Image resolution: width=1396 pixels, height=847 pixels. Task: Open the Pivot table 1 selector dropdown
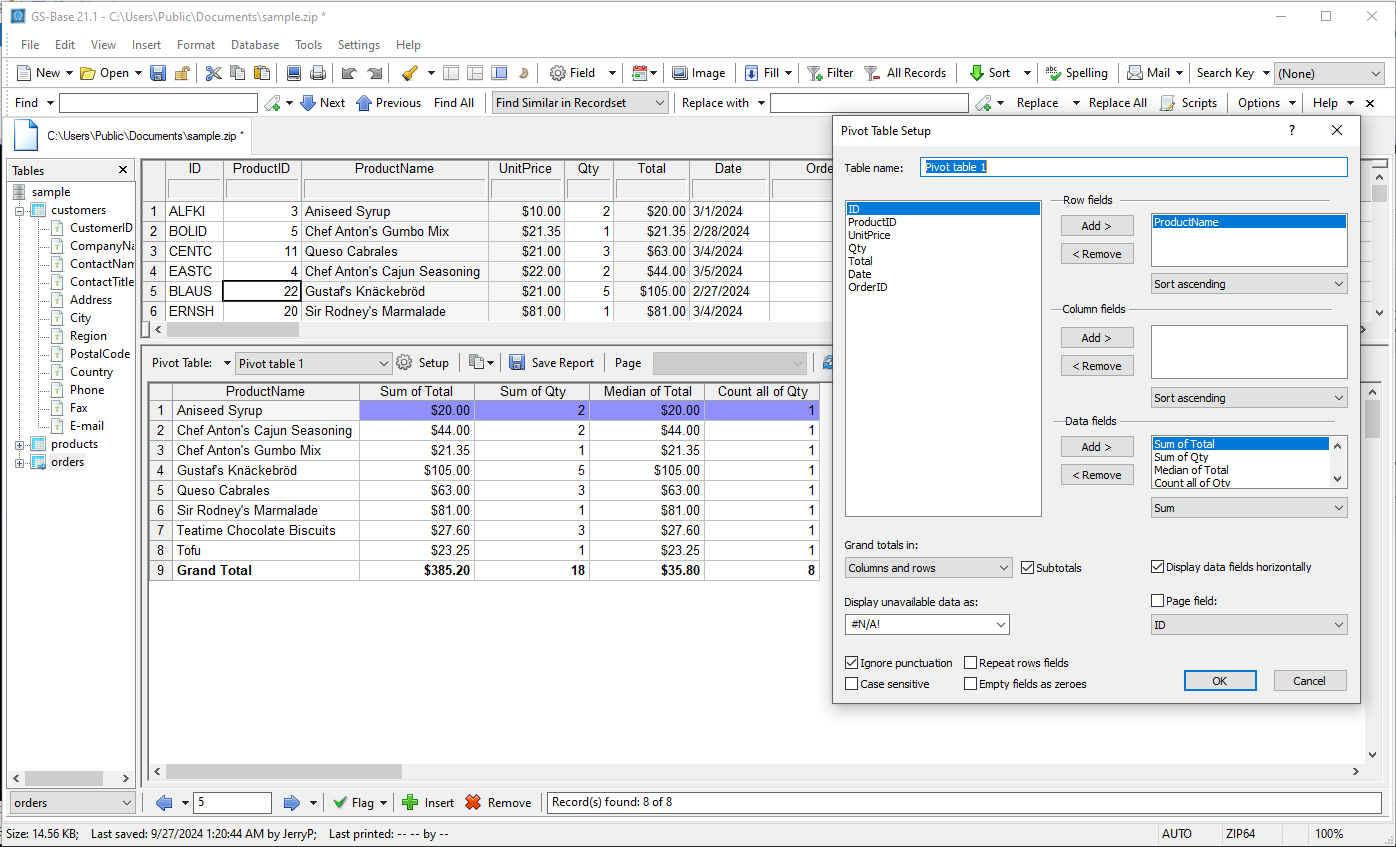click(x=313, y=363)
